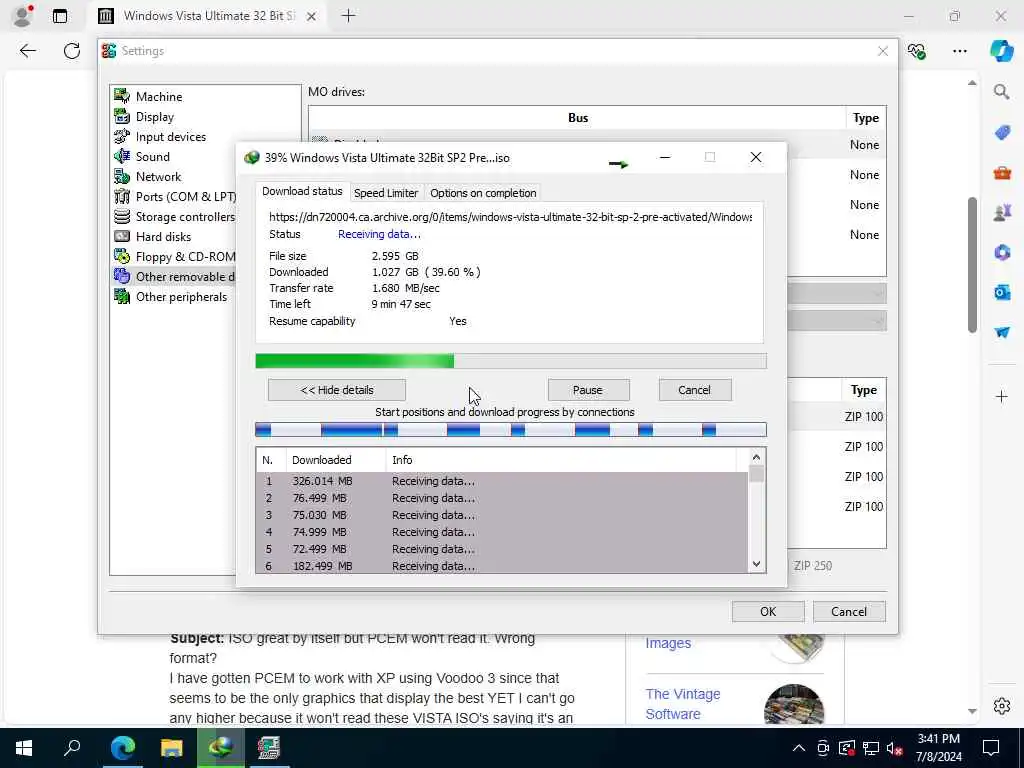Click the green download progress bar

pos(511,361)
